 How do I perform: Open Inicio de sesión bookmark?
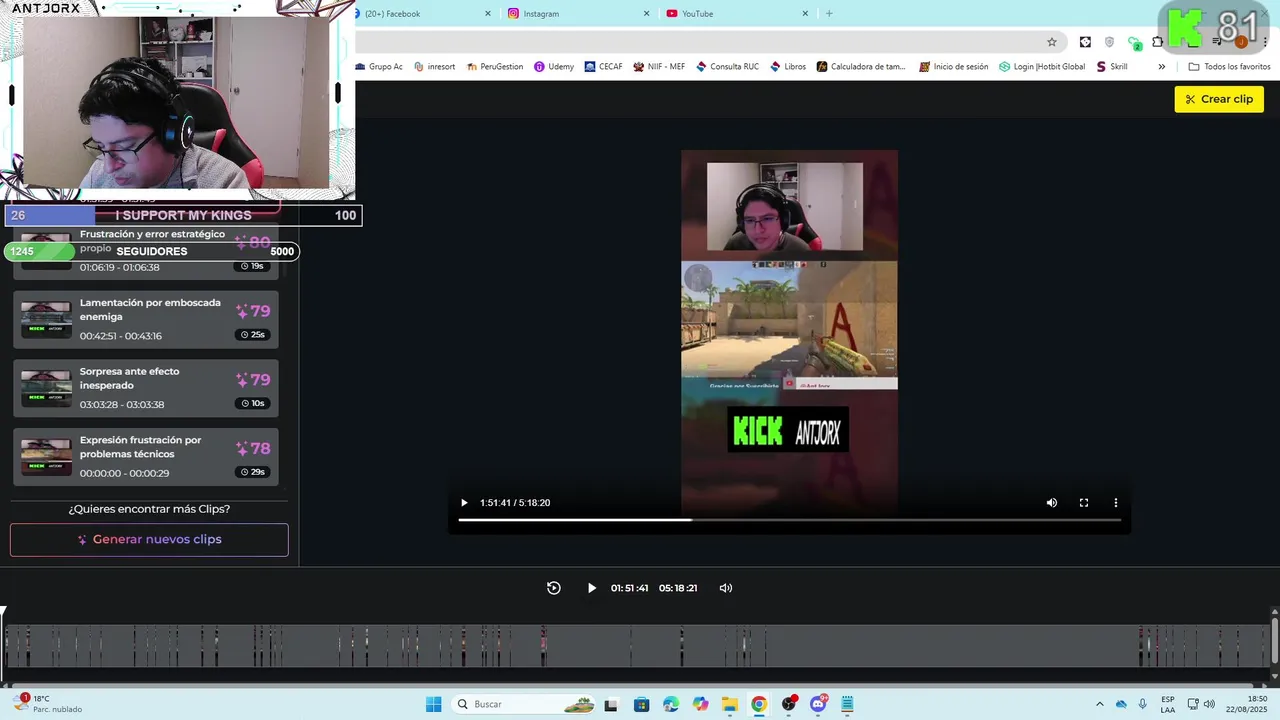point(954,67)
